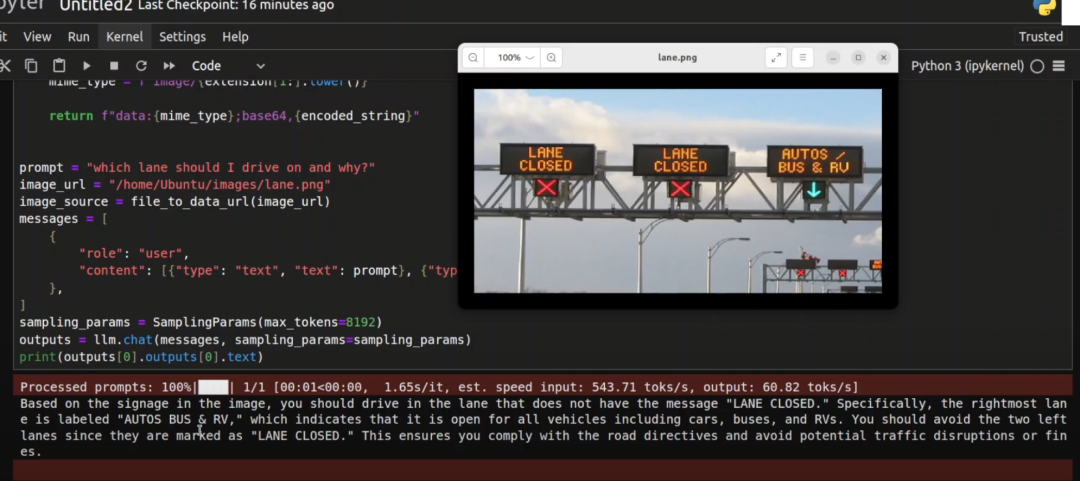Click the Python 3 (ipykernel) kernel name
1080x481 pixels.
click(x=967, y=66)
